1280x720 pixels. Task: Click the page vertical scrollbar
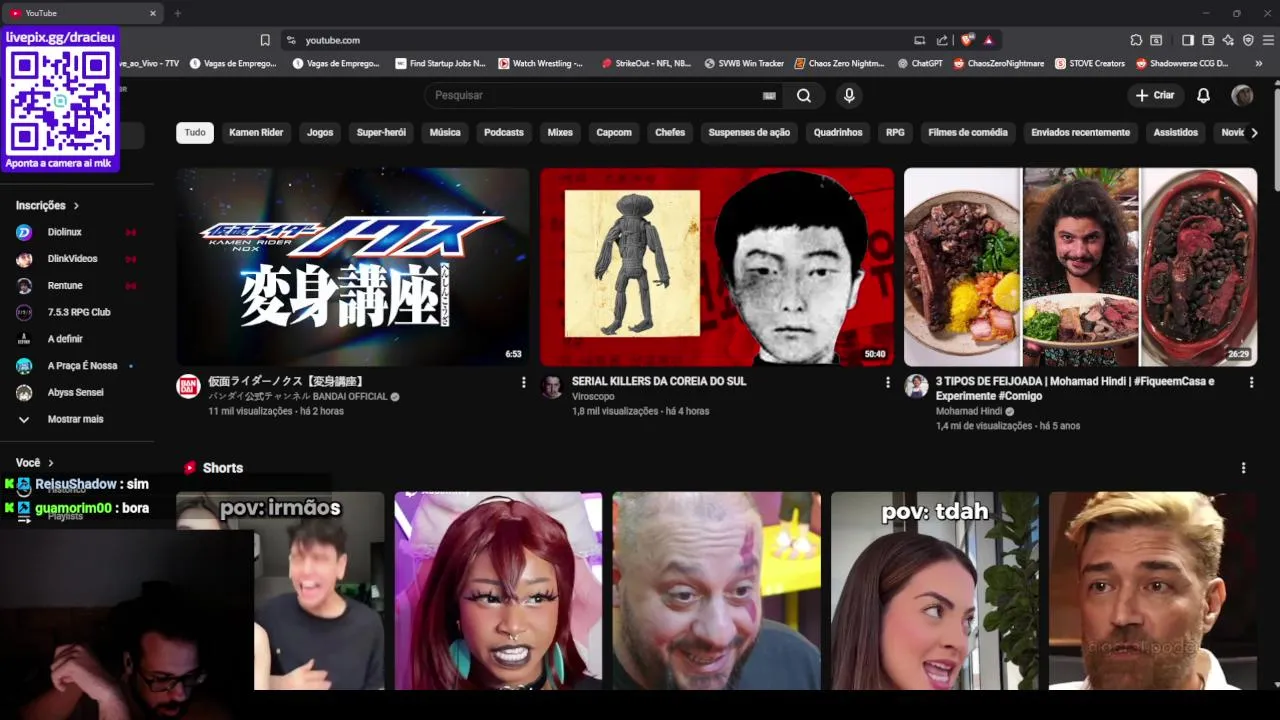click(1275, 140)
